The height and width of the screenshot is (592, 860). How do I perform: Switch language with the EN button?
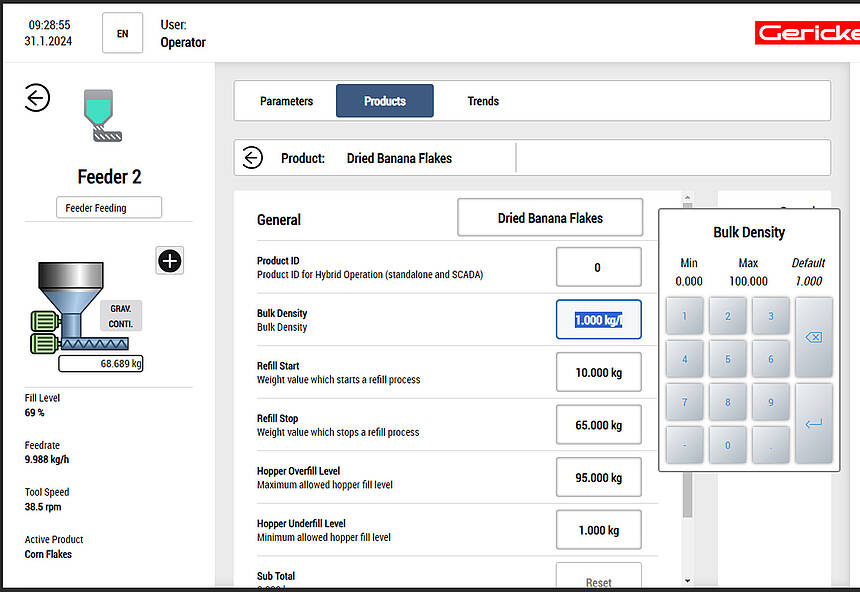coord(122,33)
